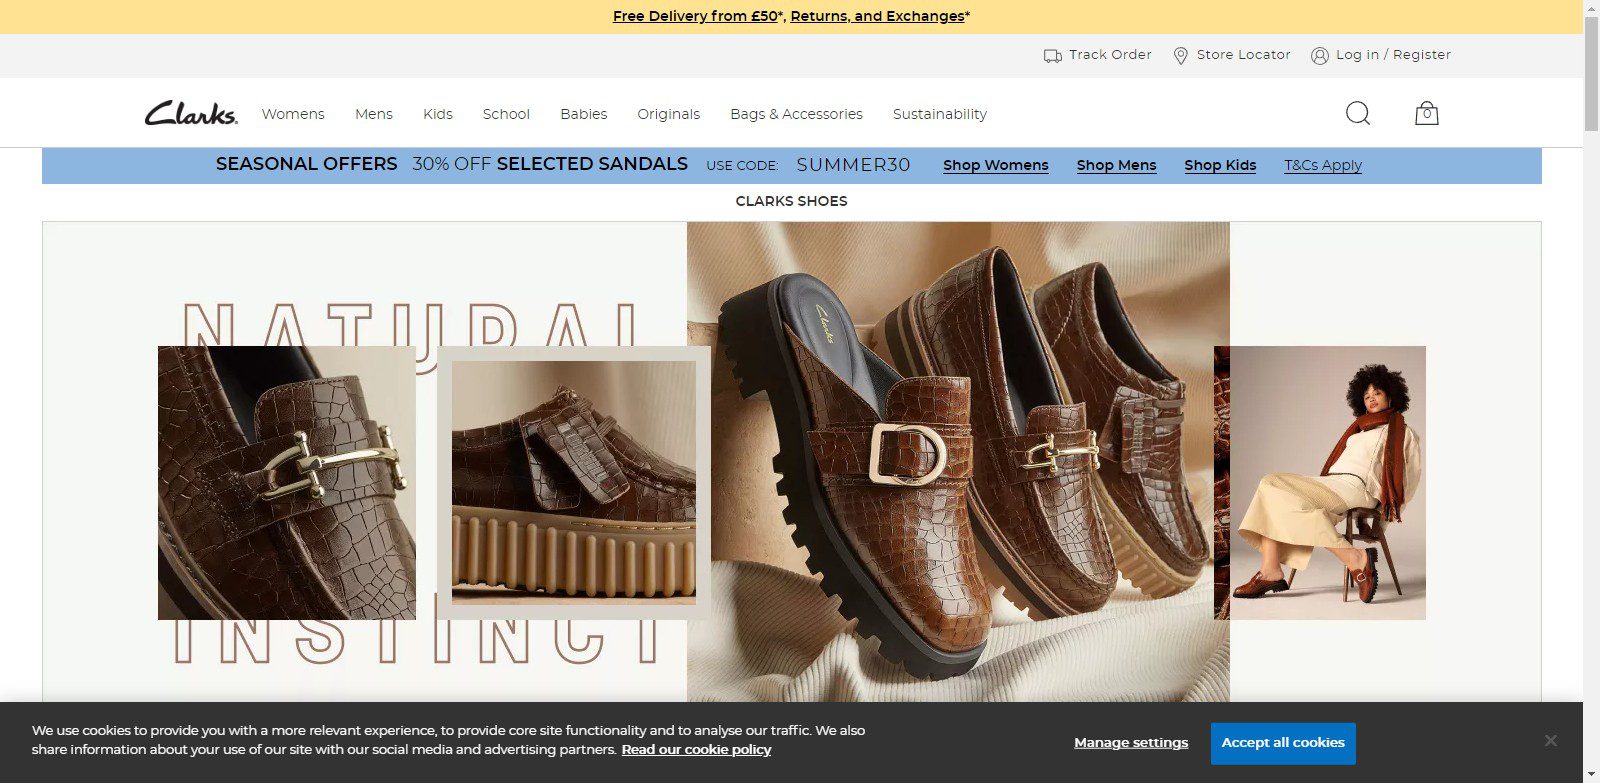Click Free Delivery from £50 banner link
The height and width of the screenshot is (783, 1600).
(695, 16)
